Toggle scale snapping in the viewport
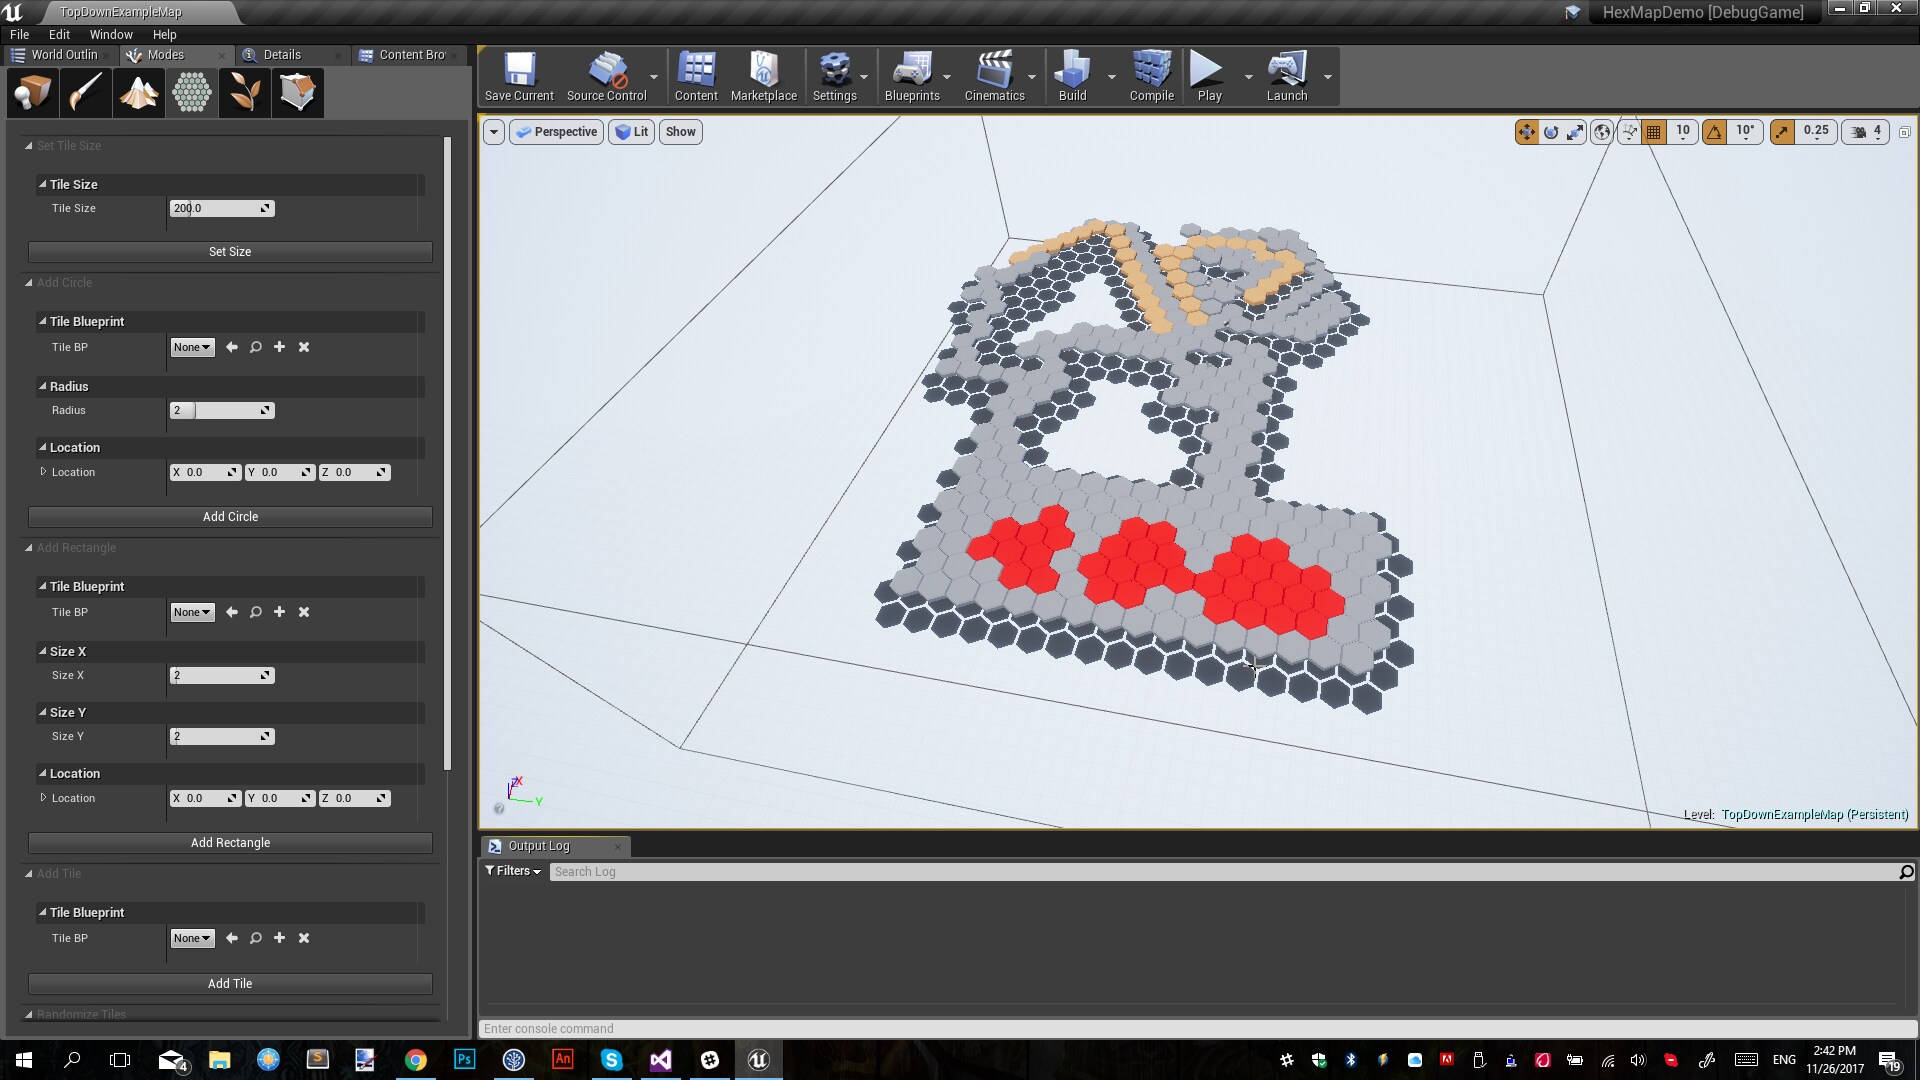Viewport: 1920px width, 1080px height. pos(1782,132)
